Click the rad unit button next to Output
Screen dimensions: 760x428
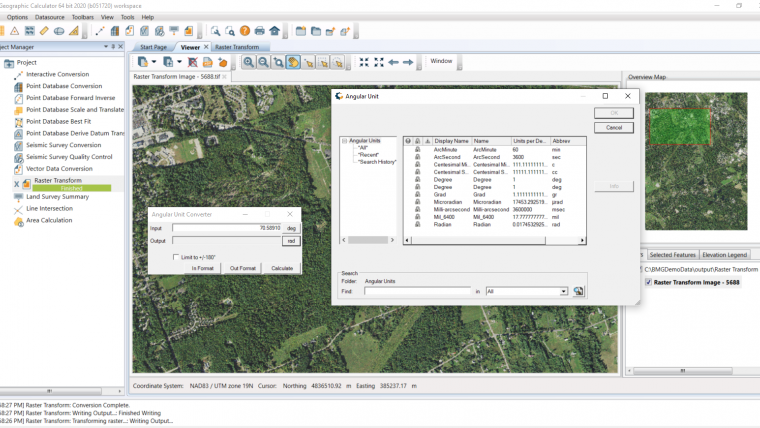click(291, 241)
